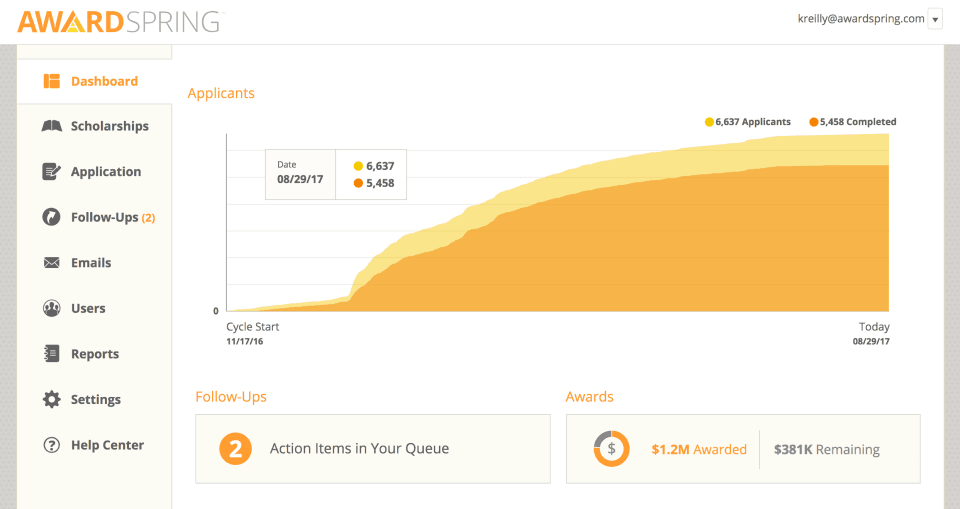Image resolution: width=960 pixels, height=509 pixels.
Task: Click the Scholarships book icon
Action: (52, 126)
